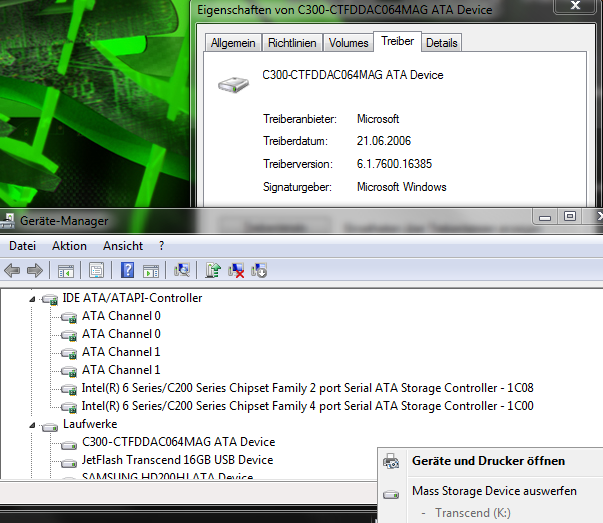Click the C300-CTFDDAC064MAG tree device icon

click(x=69, y=445)
